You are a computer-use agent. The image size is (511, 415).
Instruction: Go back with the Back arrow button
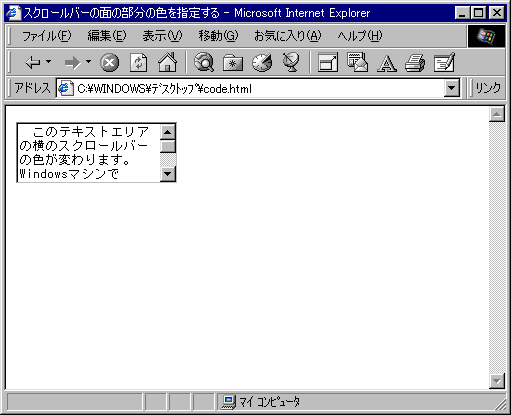(x=33, y=62)
